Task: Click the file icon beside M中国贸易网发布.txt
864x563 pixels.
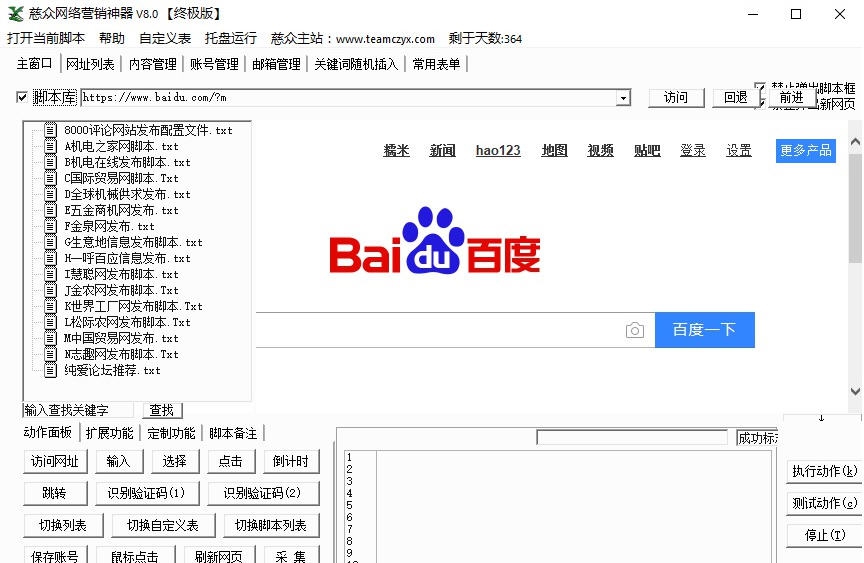Action: [x=50, y=338]
